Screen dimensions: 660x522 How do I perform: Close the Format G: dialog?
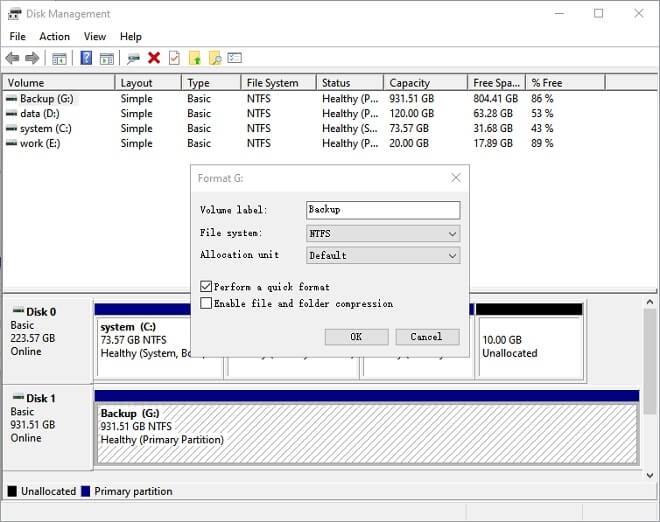click(456, 178)
